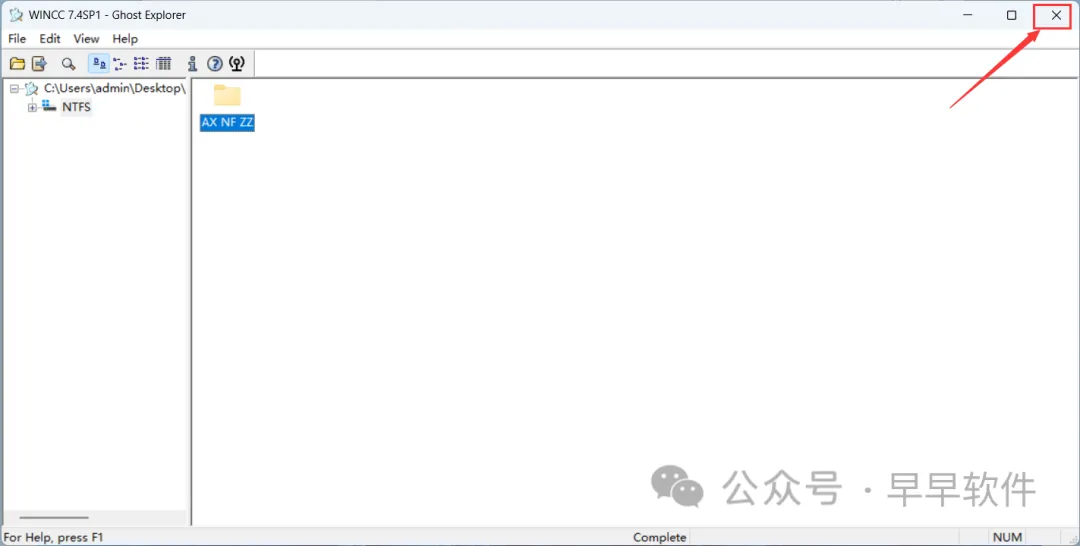Click the Extract toolbar icon with the arrow
The height and width of the screenshot is (546, 1080).
coord(39,64)
